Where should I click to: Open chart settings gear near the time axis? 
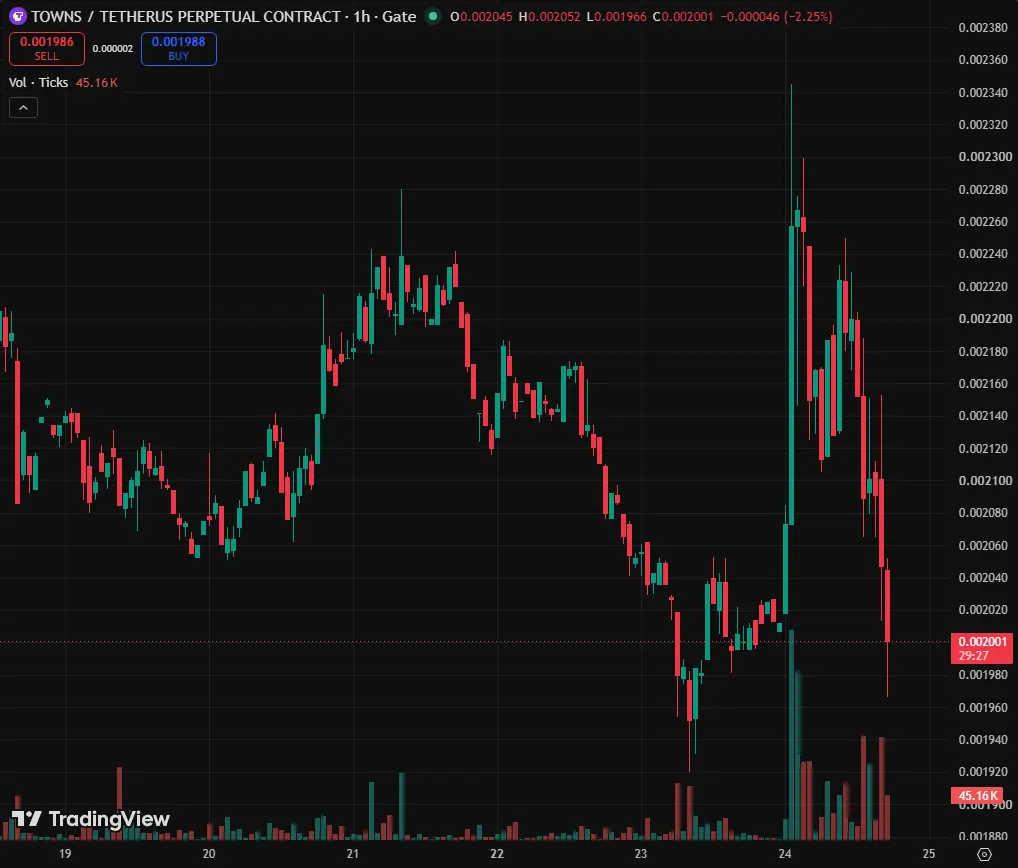pos(984,854)
